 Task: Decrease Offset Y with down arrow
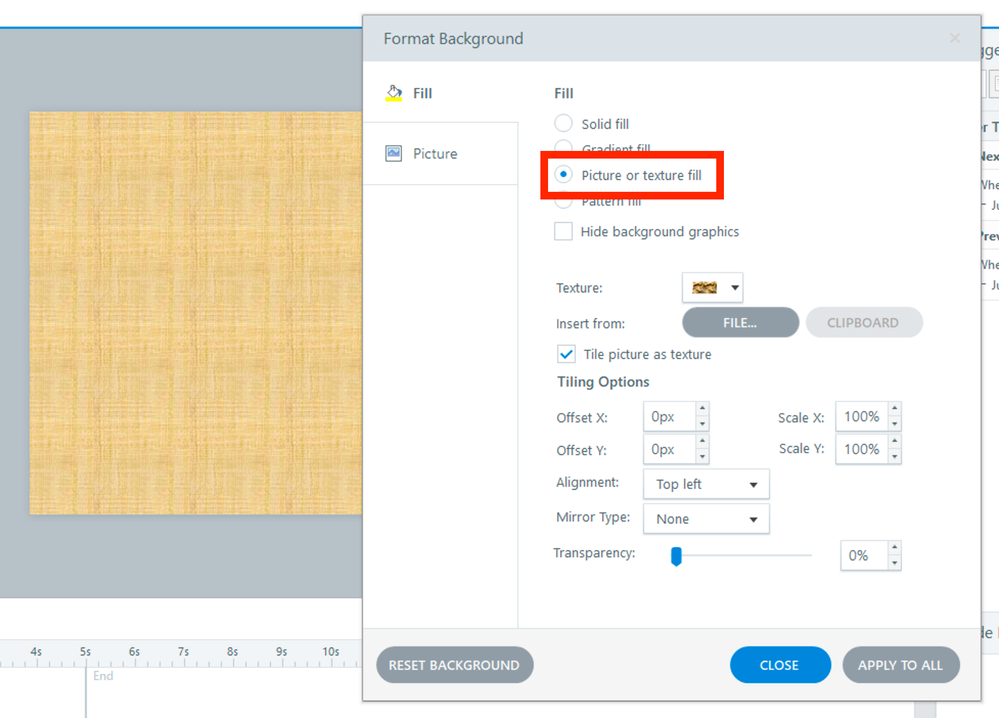click(x=702, y=457)
